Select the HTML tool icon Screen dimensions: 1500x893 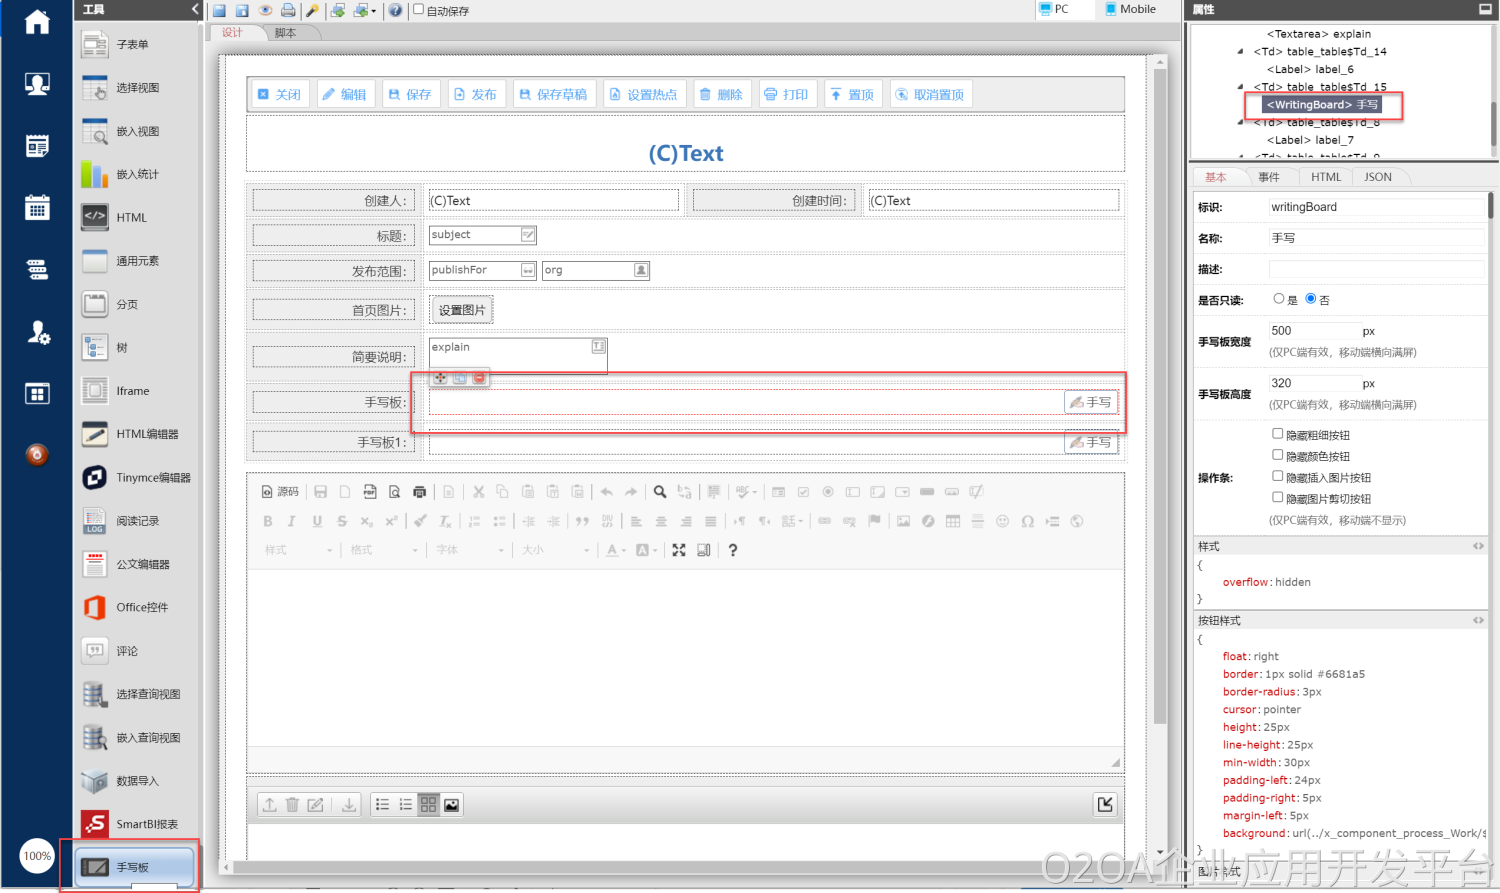pyautogui.click(x=95, y=217)
